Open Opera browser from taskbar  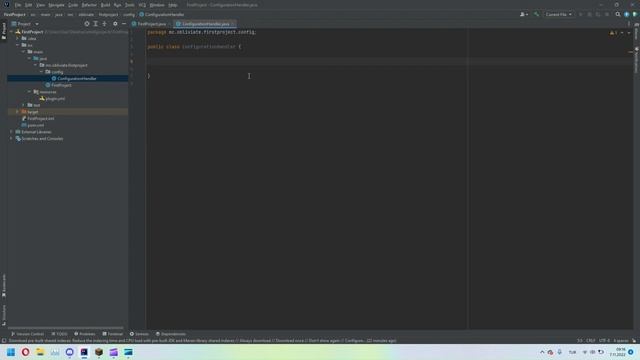25,352
